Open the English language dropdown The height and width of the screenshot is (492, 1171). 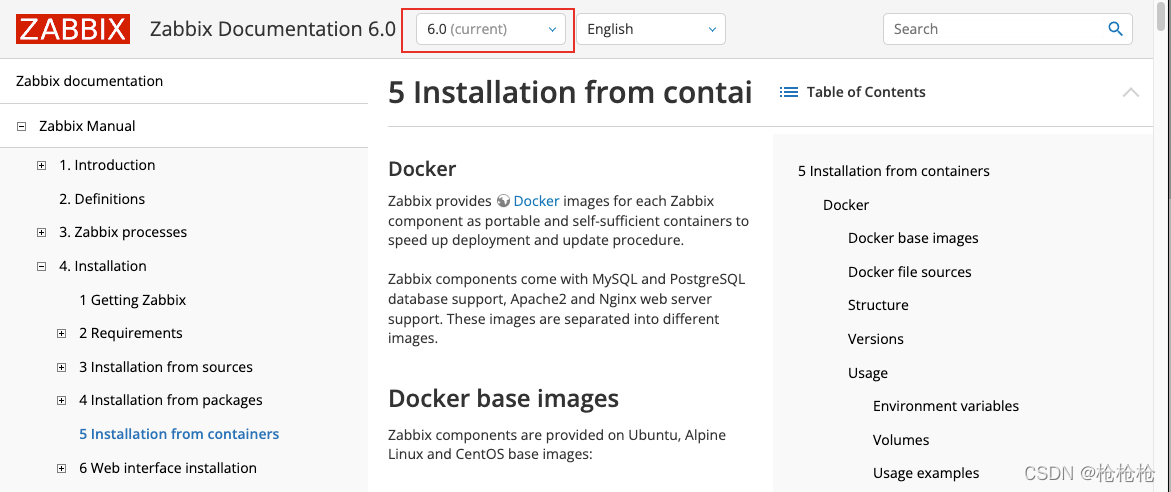pos(651,29)
